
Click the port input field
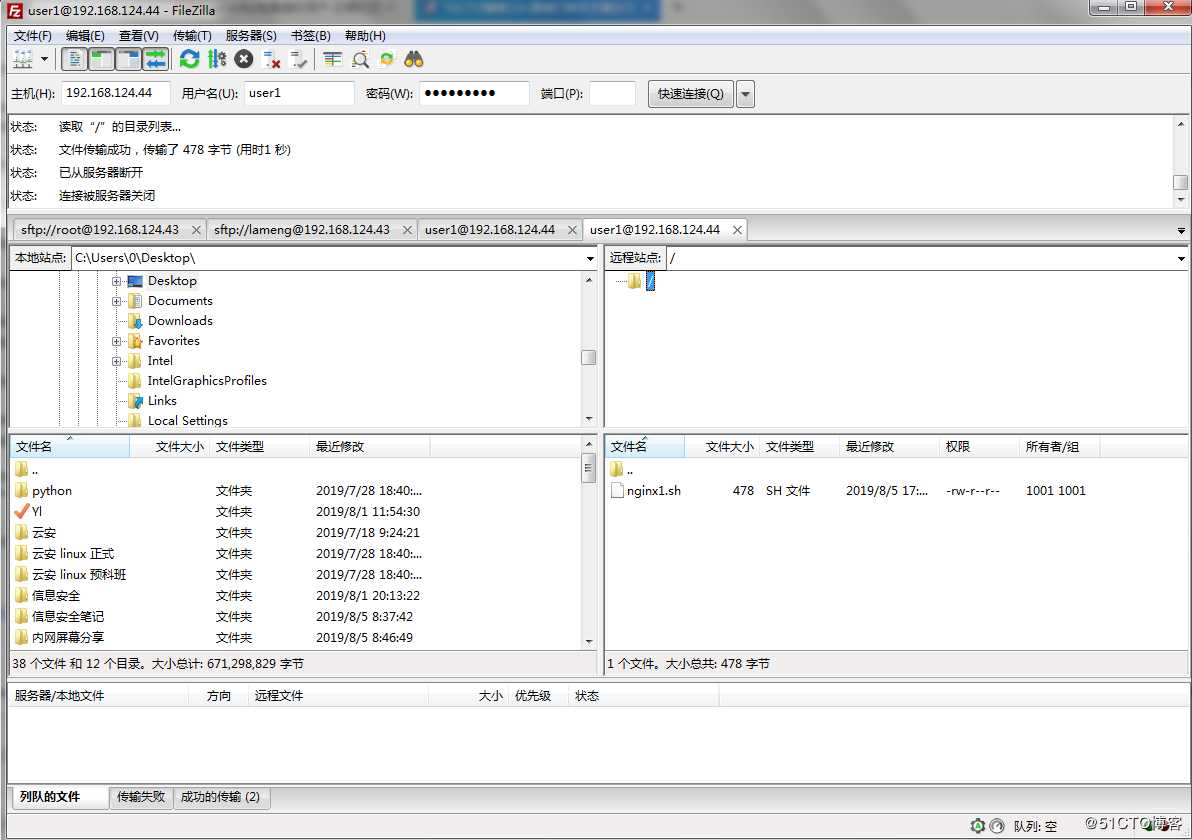pyautogui.click(x=612, y=93)
